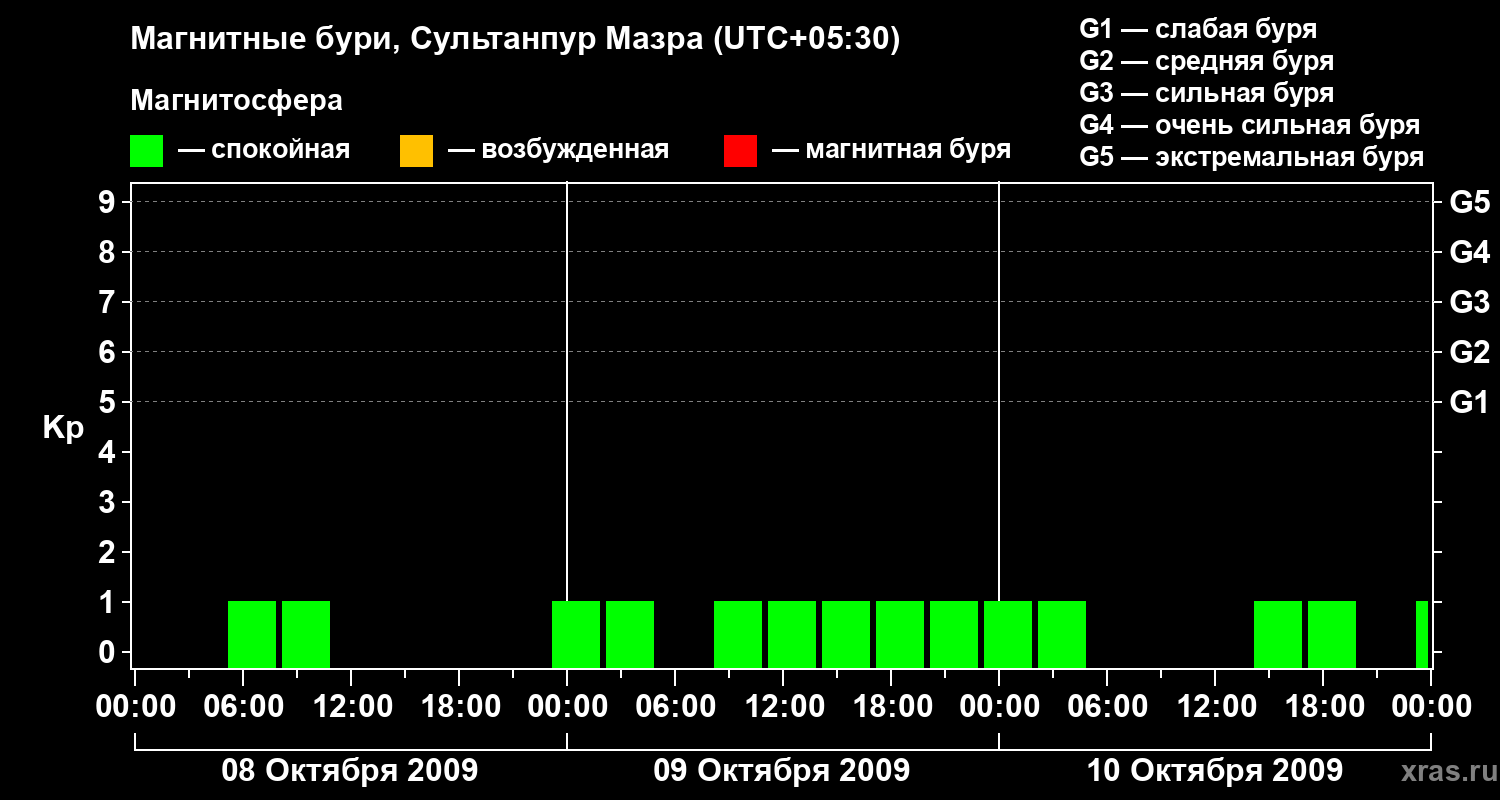This screenshot has height=800, width=1500.
Task: Click the G2 label on the right axis
Action: [1469, 352]
